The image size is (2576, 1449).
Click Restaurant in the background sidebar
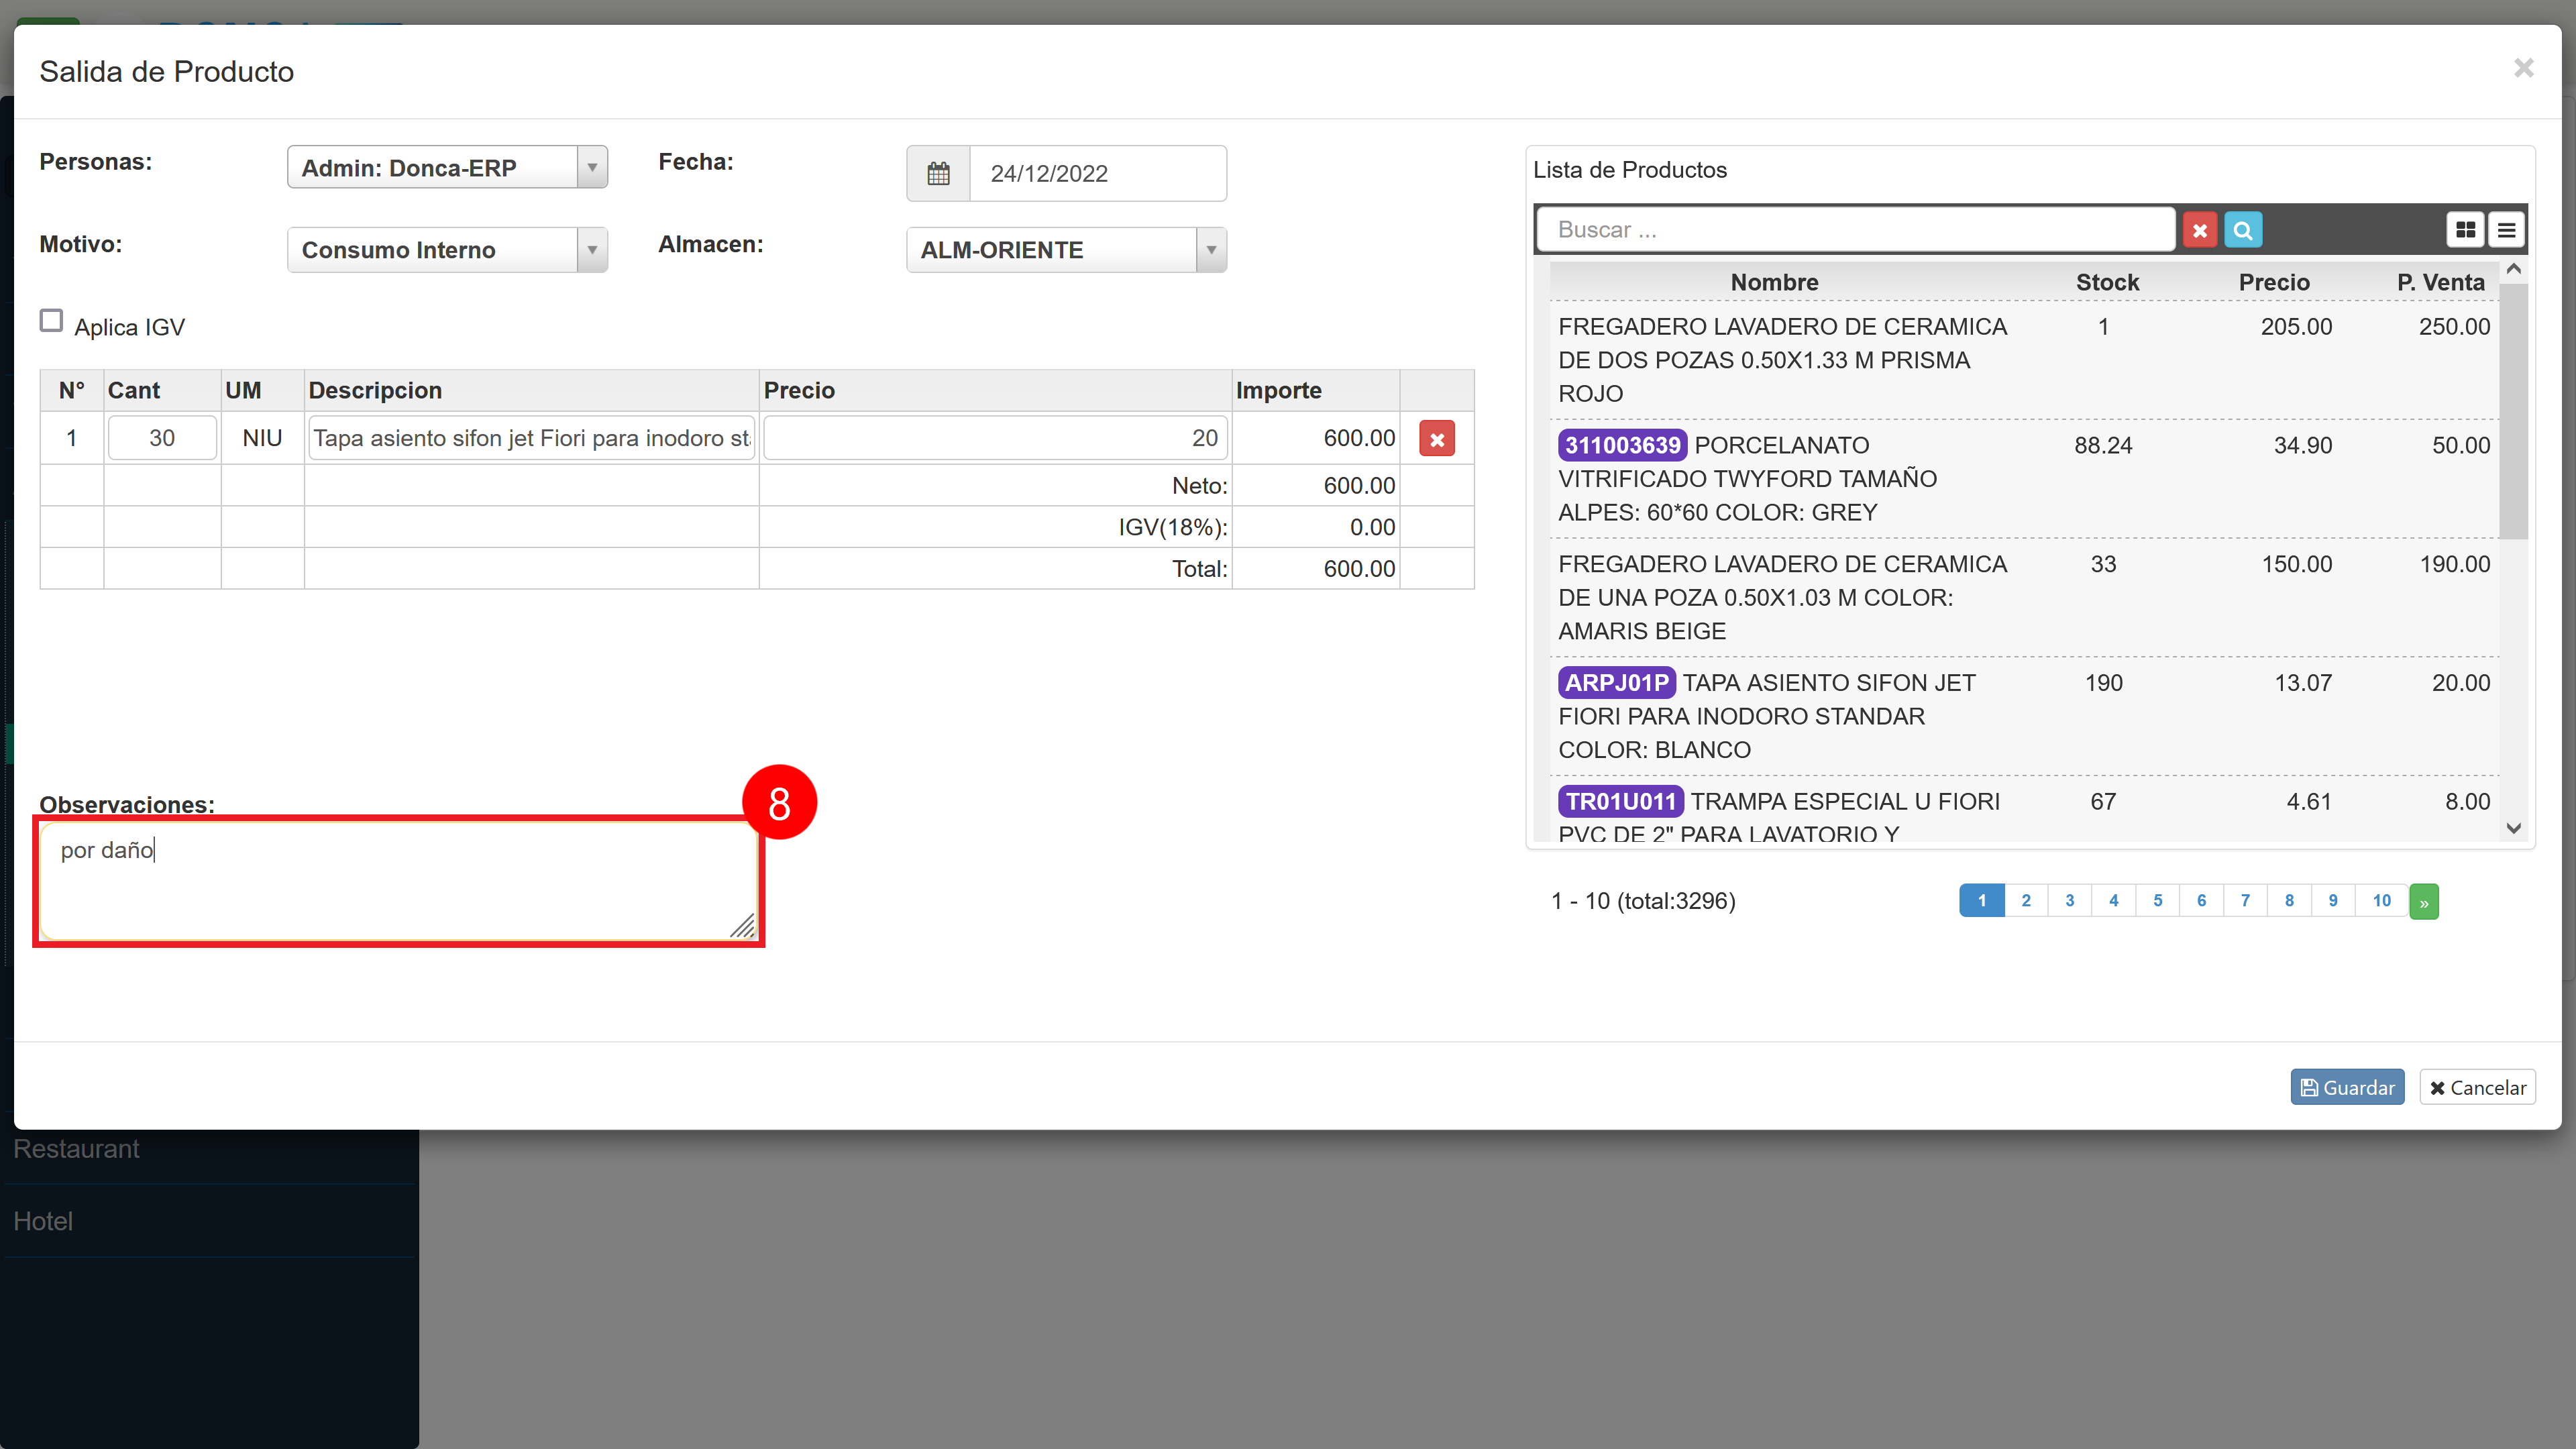pos(77,1149)
